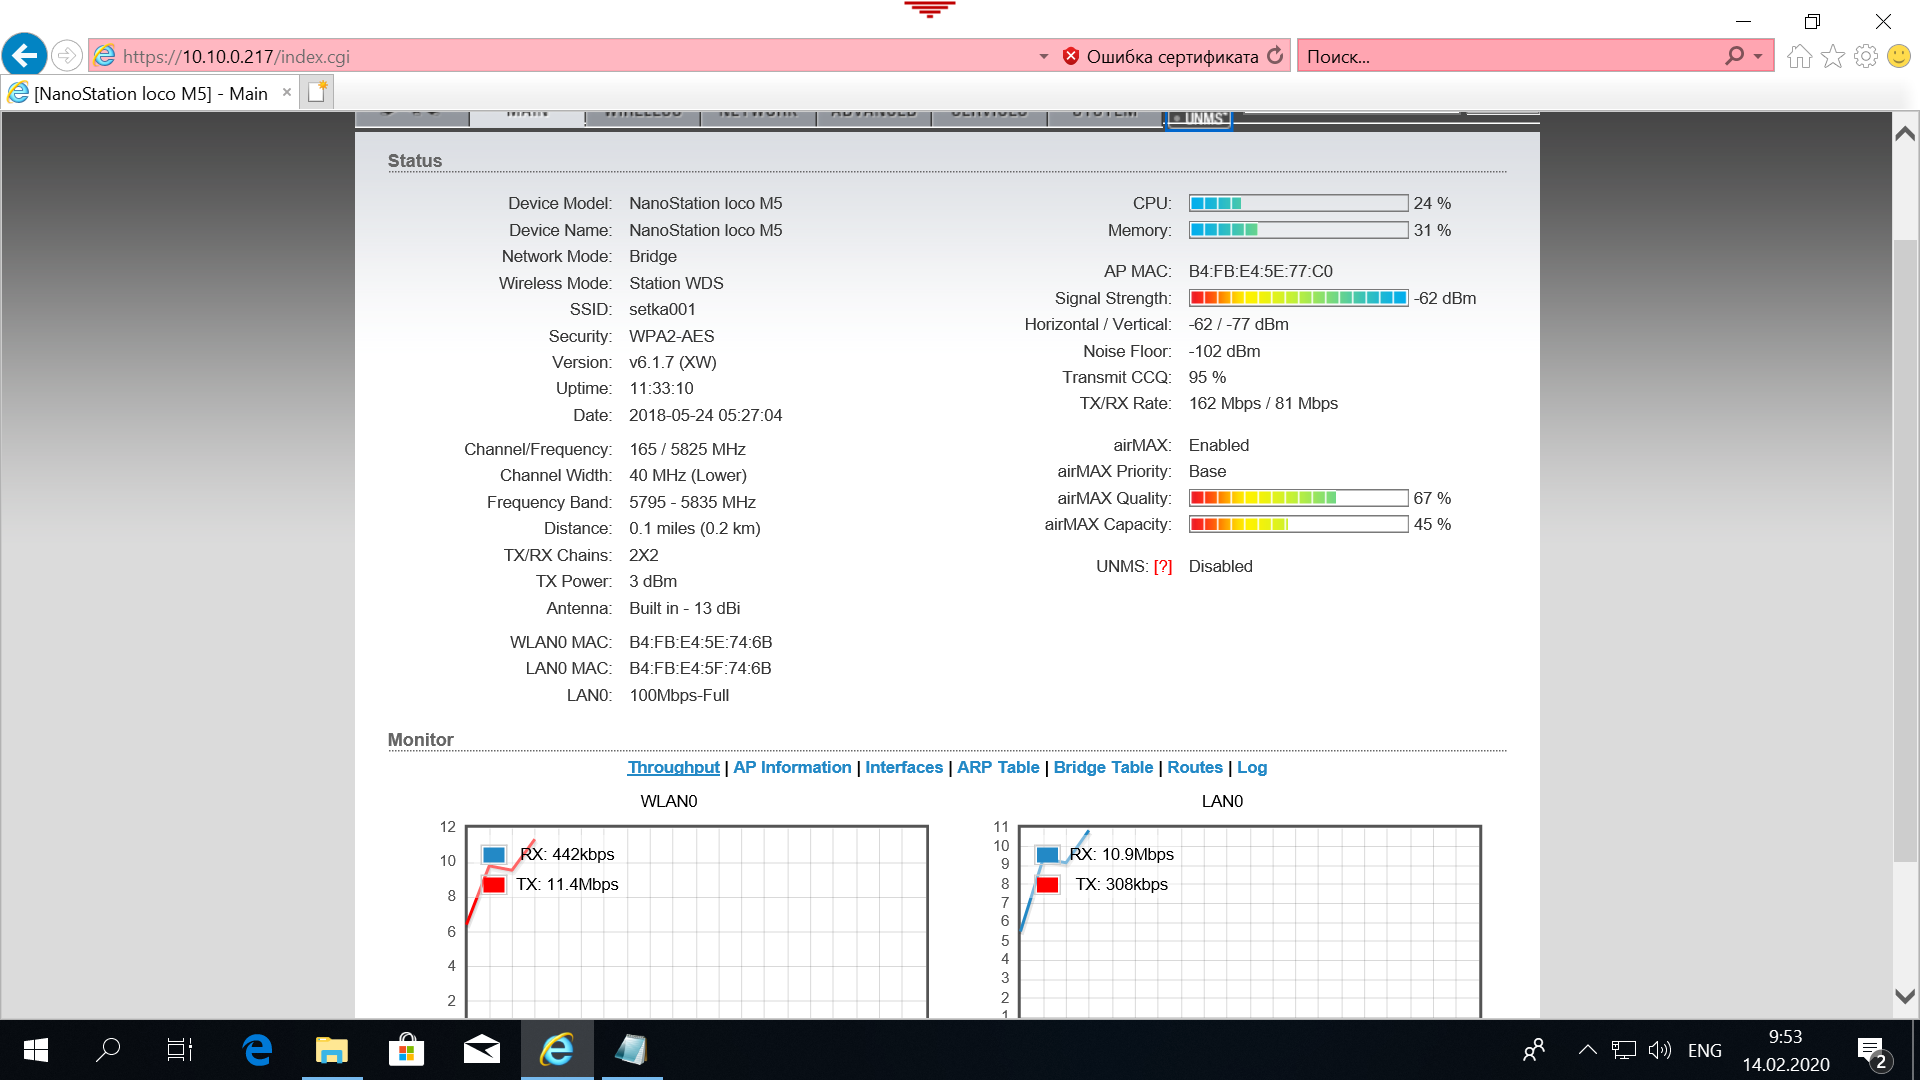The image size is (1920, 1080).
Task: Focus the address bar showing 10.10.0.217/index.cgi
Action: [x=560, y=56]
